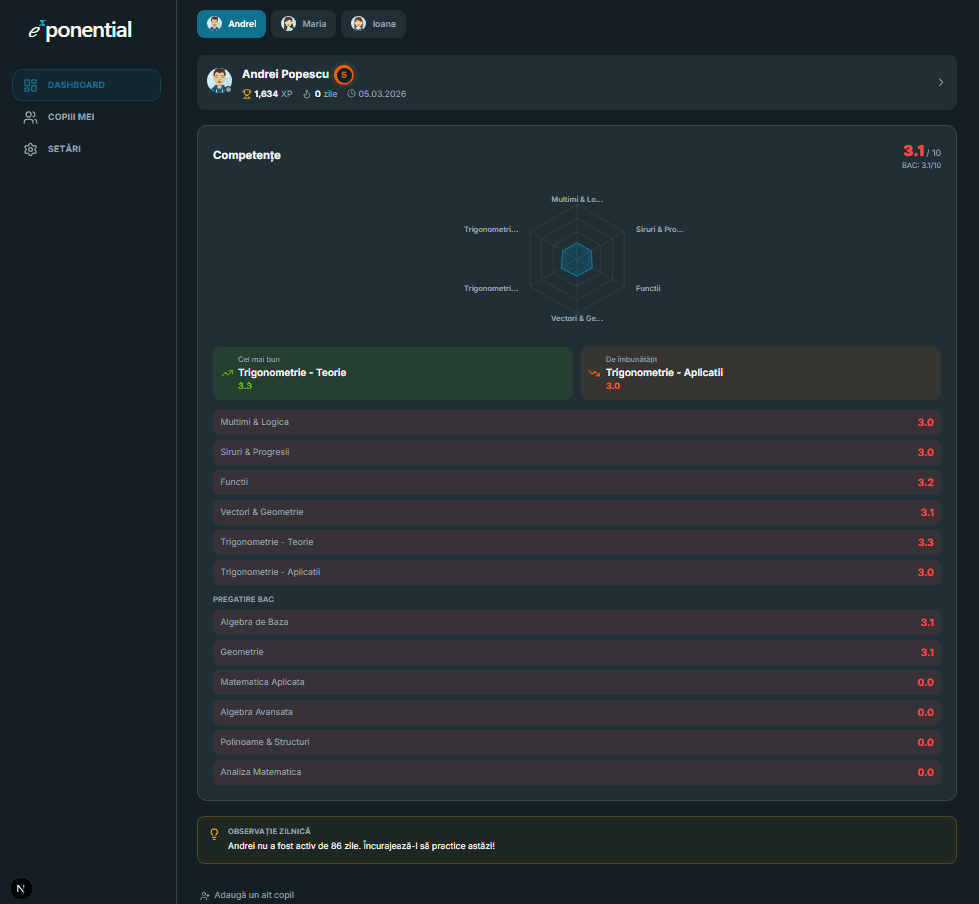Click the PREGATIRE BAC section label
Screen dimensions: 979x904
pyautogui.click(x=244, y=599)
